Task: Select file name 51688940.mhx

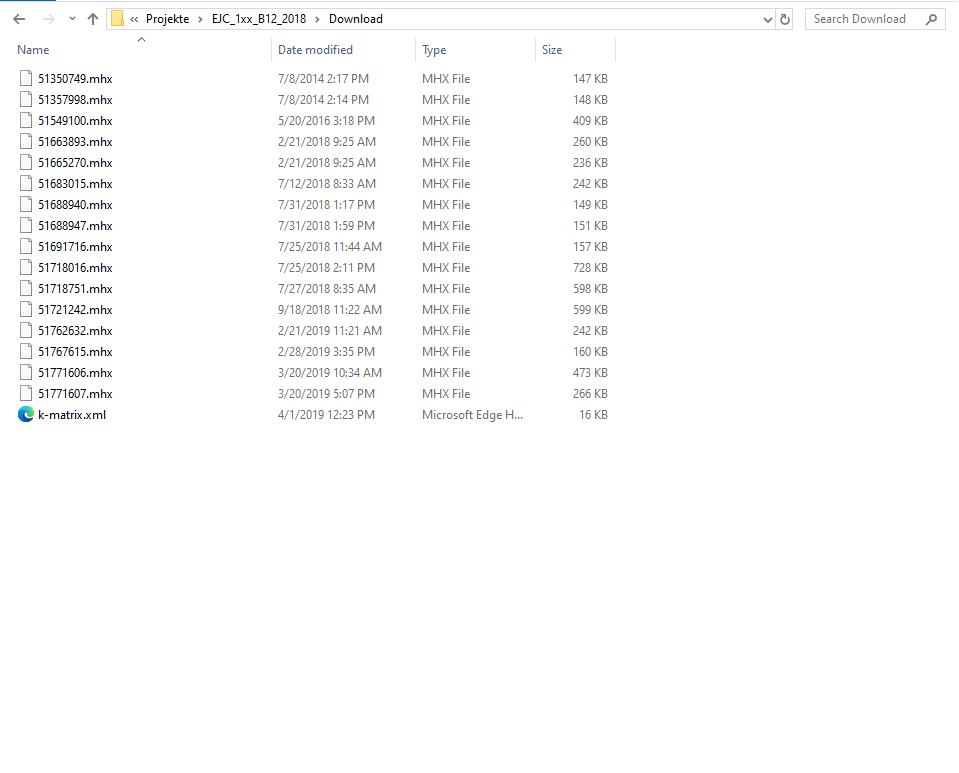Action: [x=75, y=205]
